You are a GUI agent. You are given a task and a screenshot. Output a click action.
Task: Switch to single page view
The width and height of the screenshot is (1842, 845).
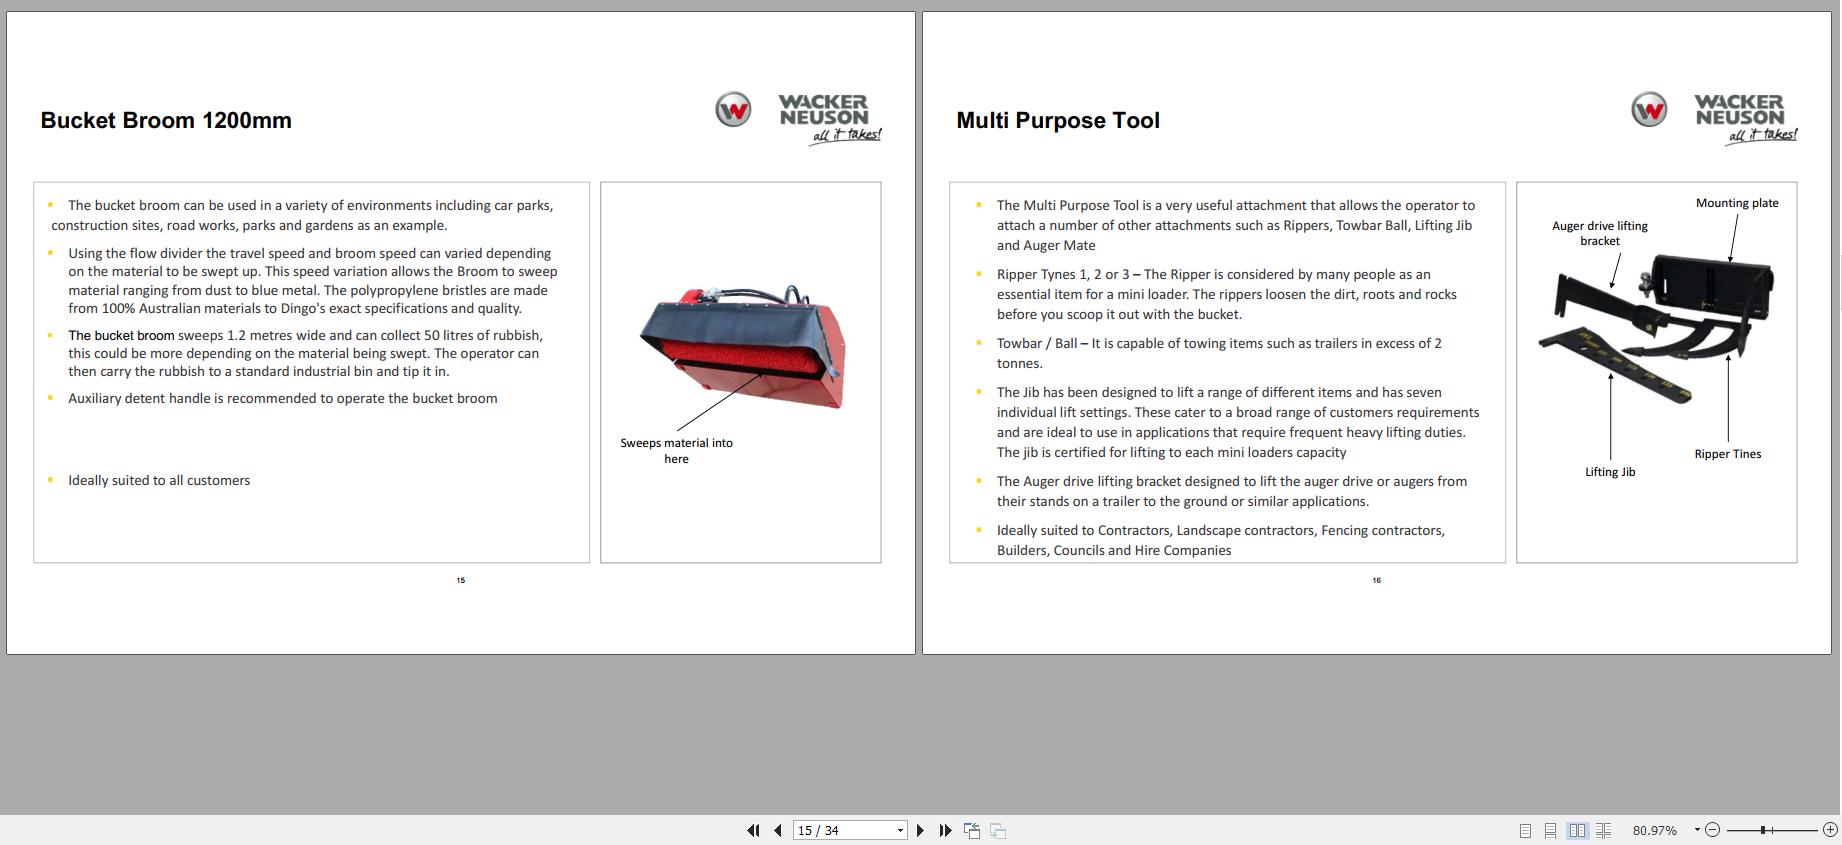point(1525,830)
